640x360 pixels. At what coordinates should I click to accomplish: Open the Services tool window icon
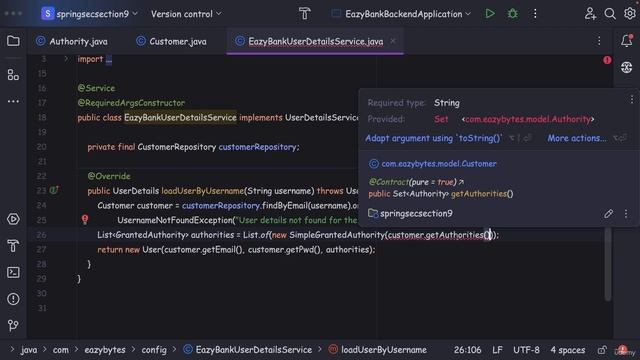(13, 219)
